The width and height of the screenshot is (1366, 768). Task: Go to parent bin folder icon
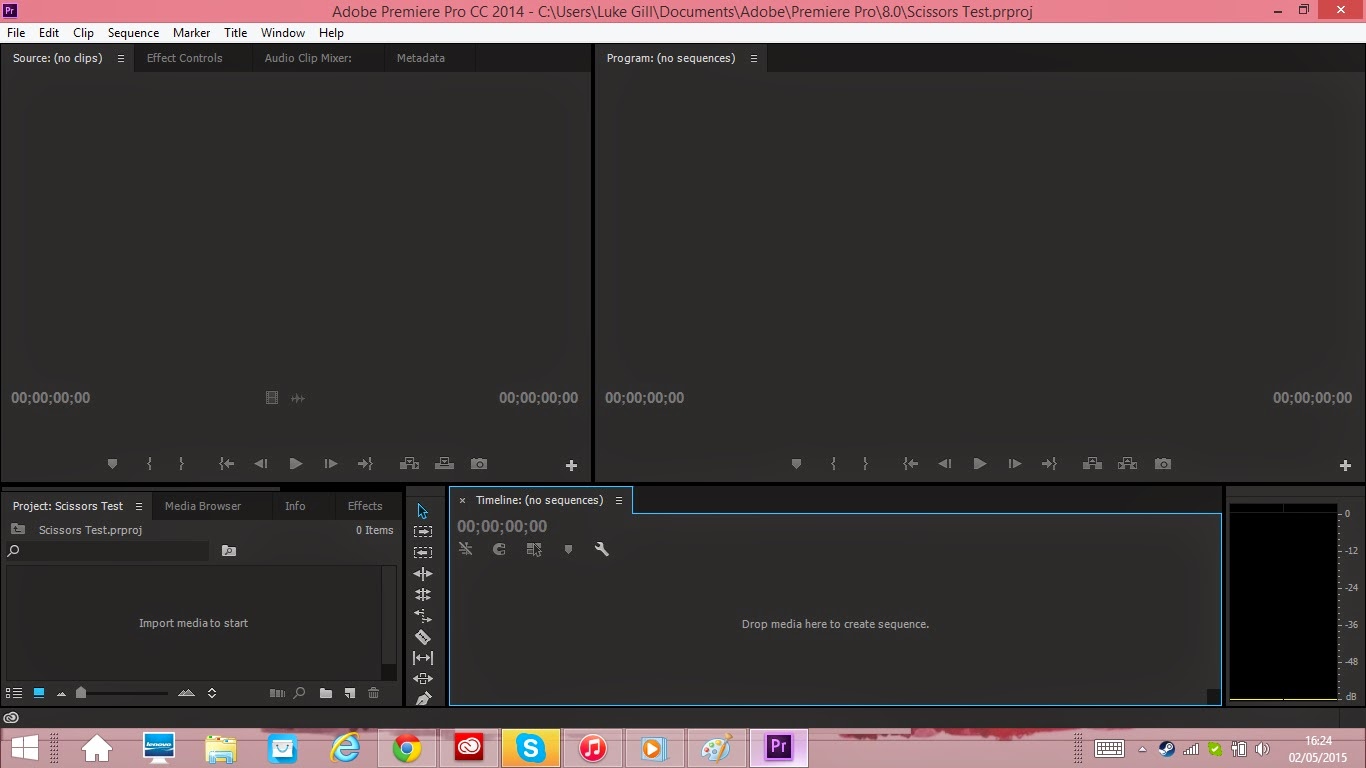[x=17, y=530]
